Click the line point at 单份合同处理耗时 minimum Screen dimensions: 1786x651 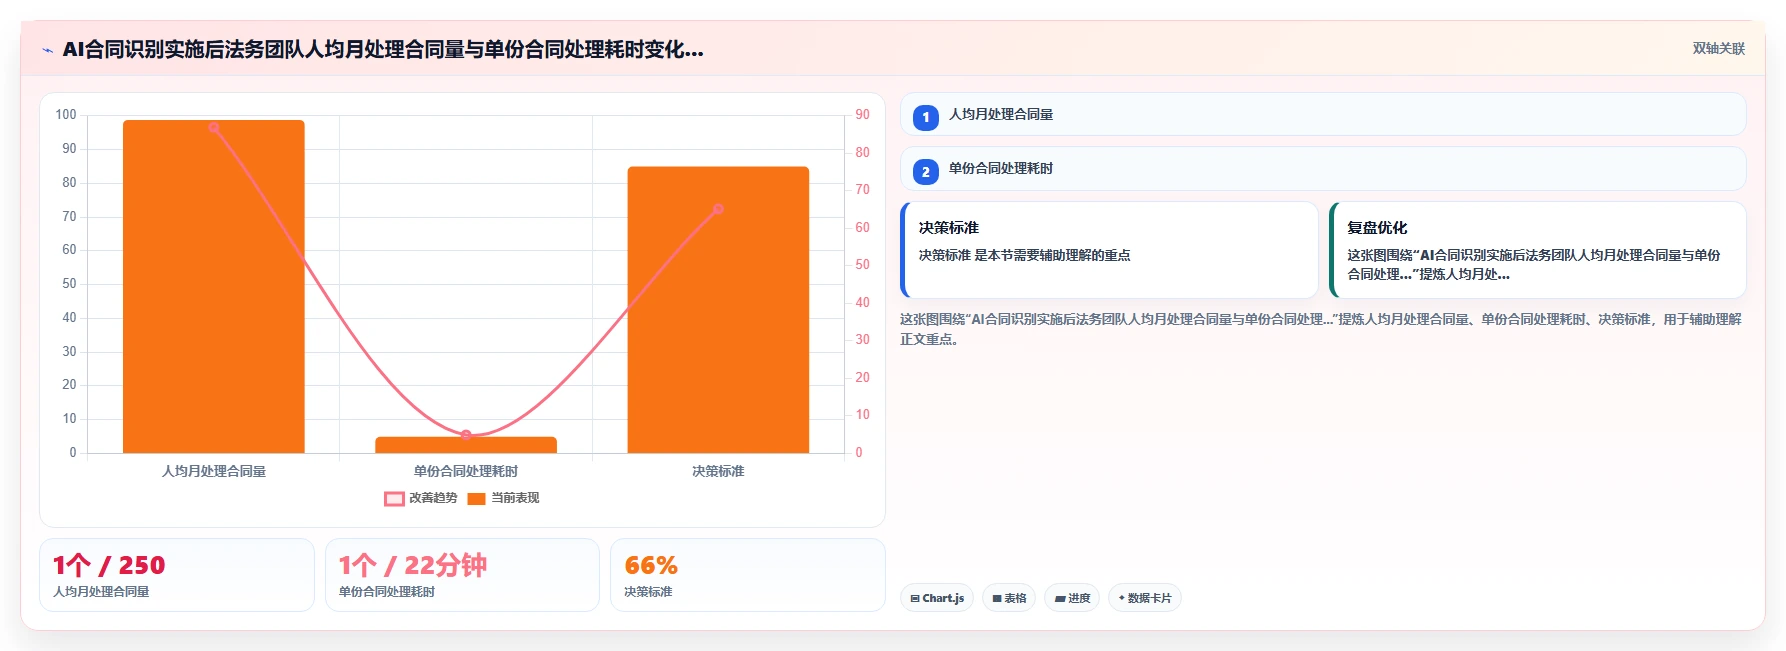[466, 435]
